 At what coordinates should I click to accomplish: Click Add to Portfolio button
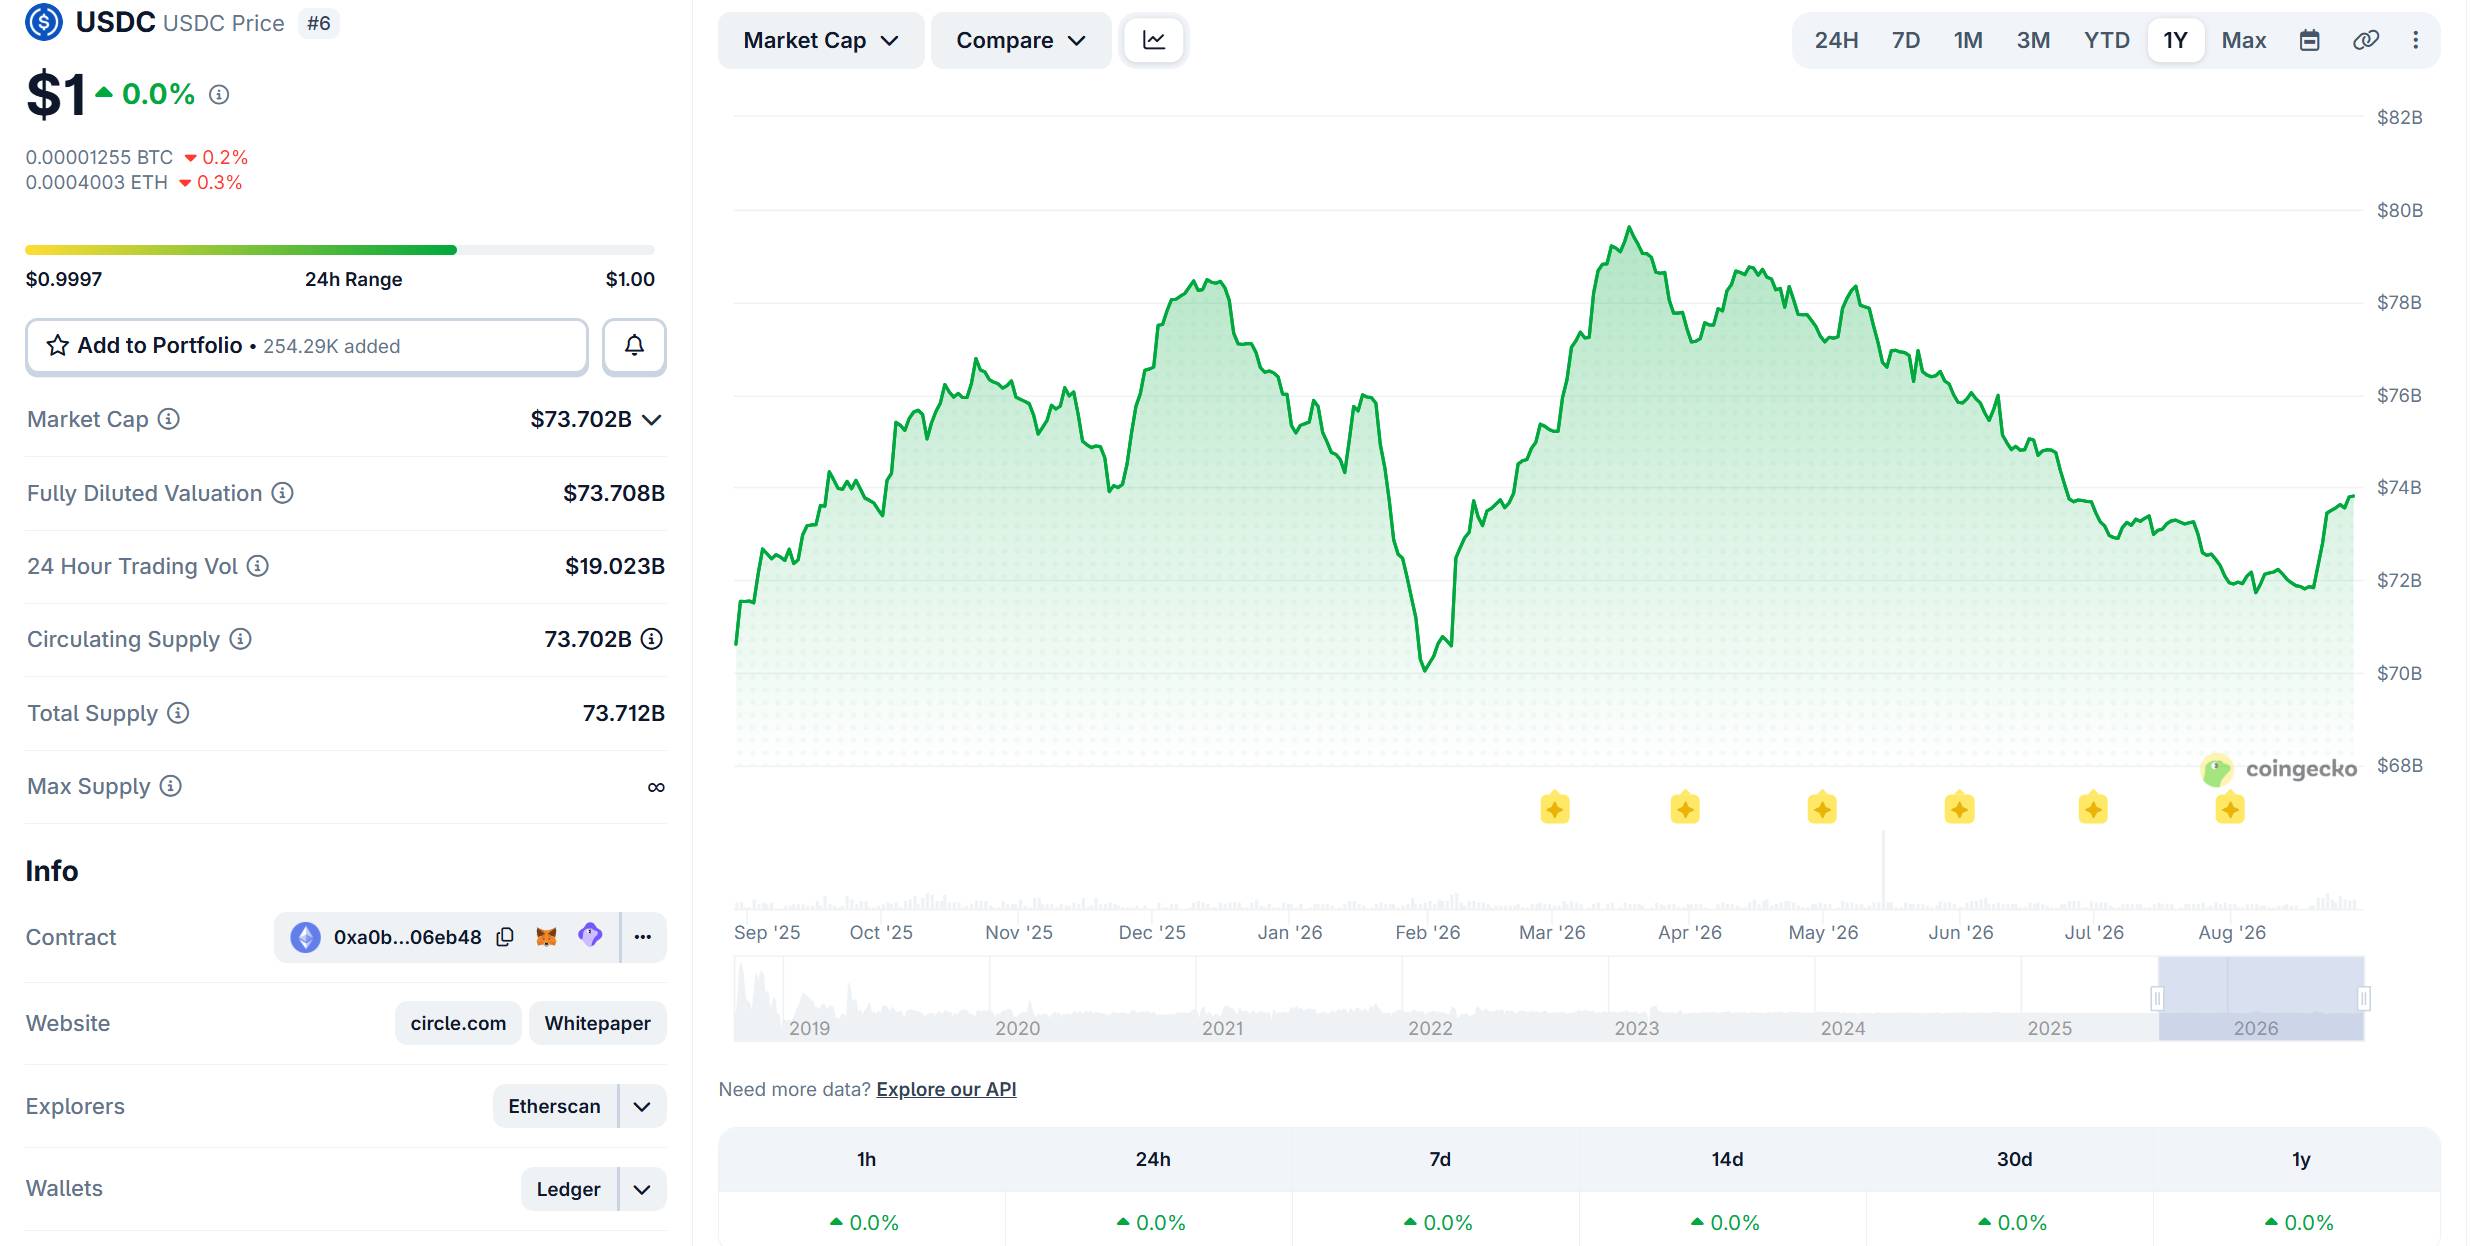pyautogui.click(x=307, y=346)
